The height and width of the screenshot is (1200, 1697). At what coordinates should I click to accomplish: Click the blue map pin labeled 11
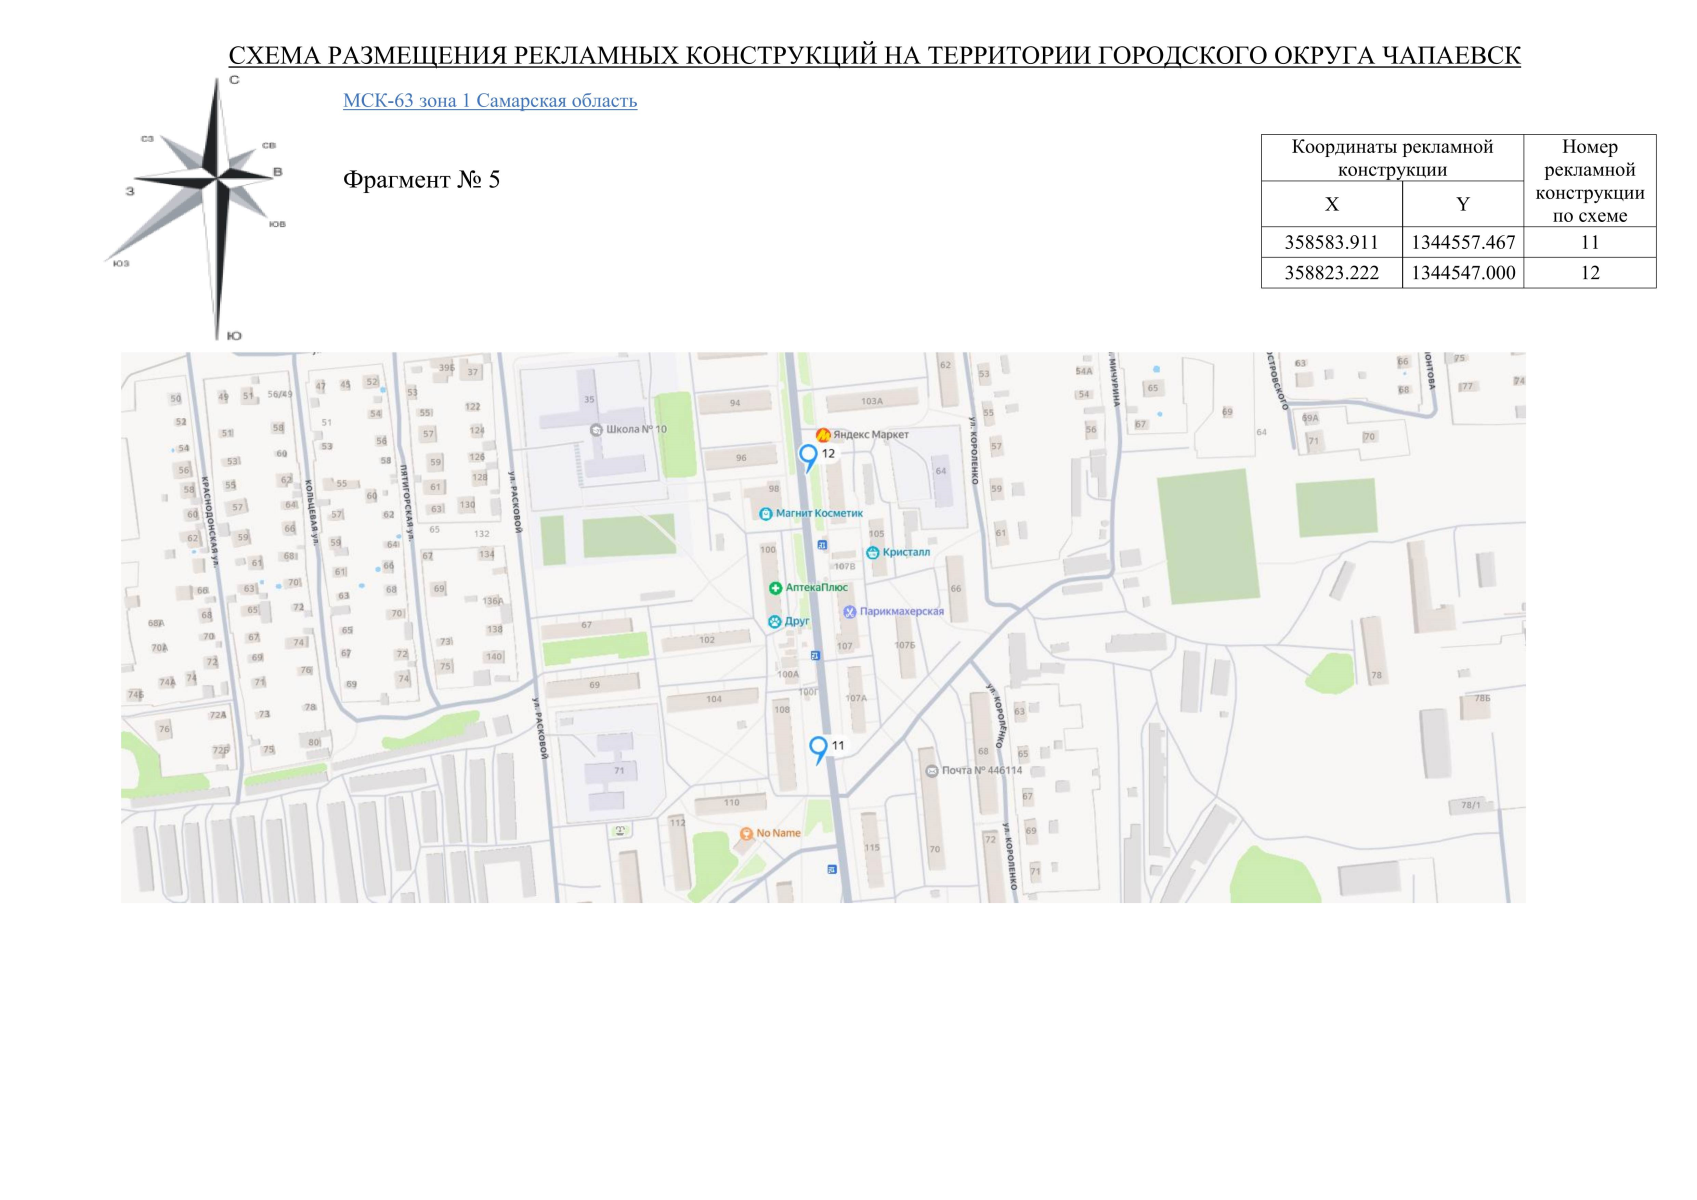coord(818,747)
